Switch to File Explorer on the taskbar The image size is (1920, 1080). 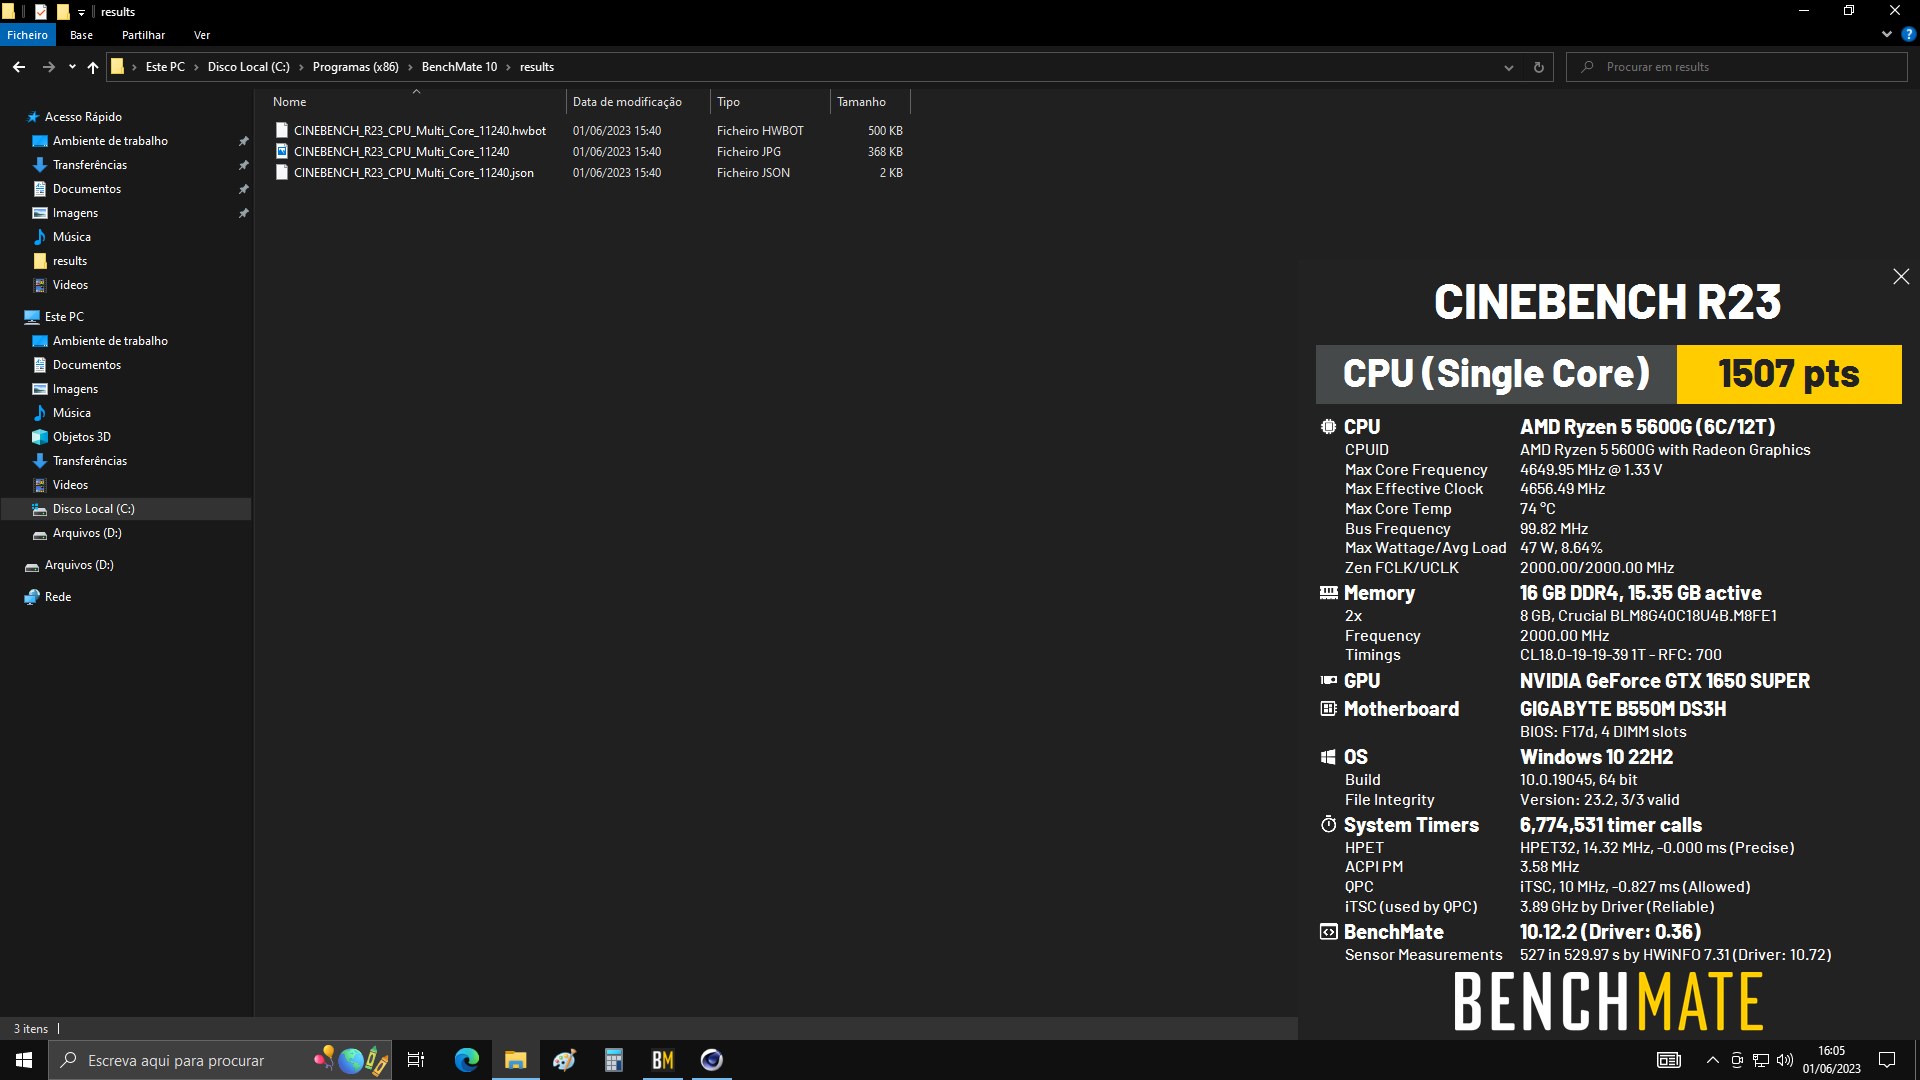tap(515, 1060)
